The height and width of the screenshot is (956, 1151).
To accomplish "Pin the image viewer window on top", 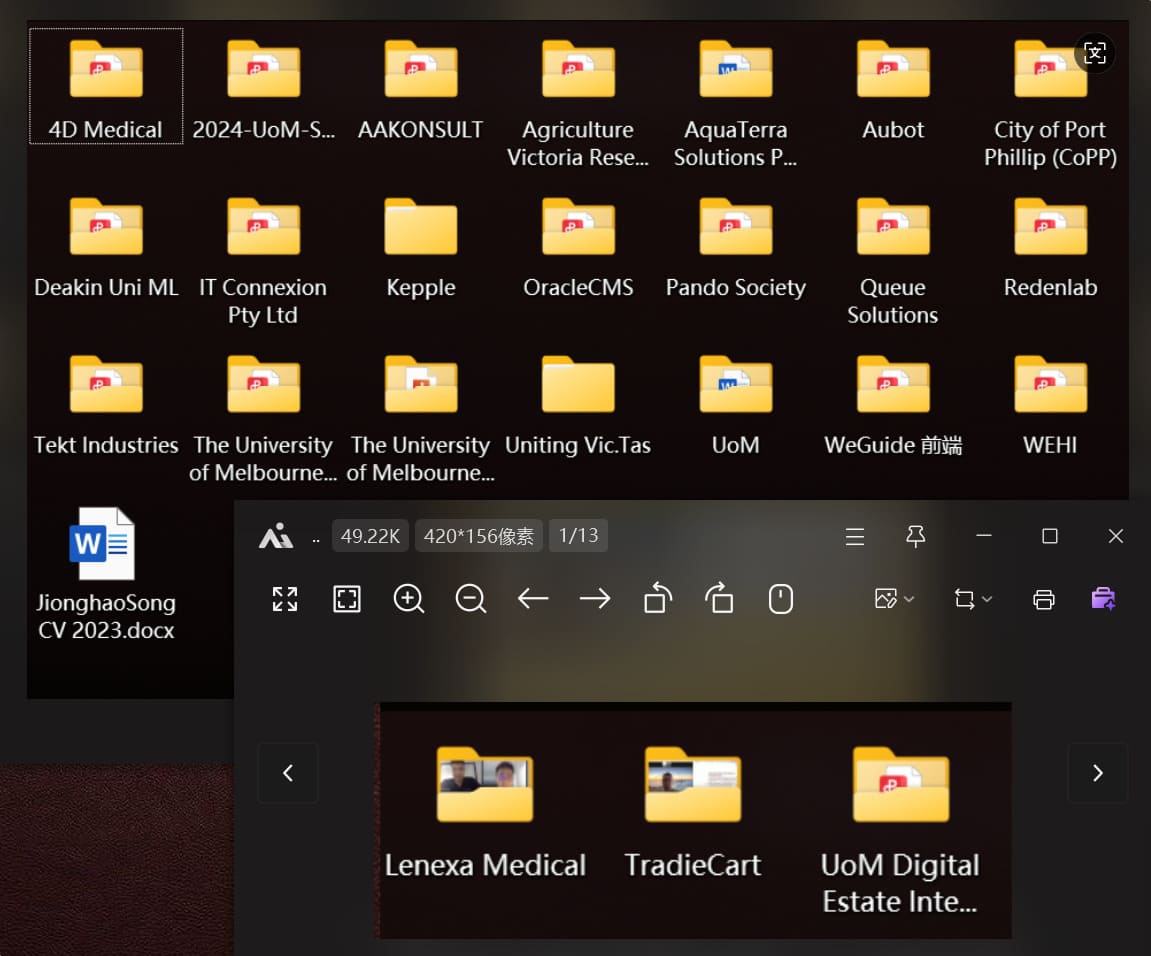I will coord(915,537).
